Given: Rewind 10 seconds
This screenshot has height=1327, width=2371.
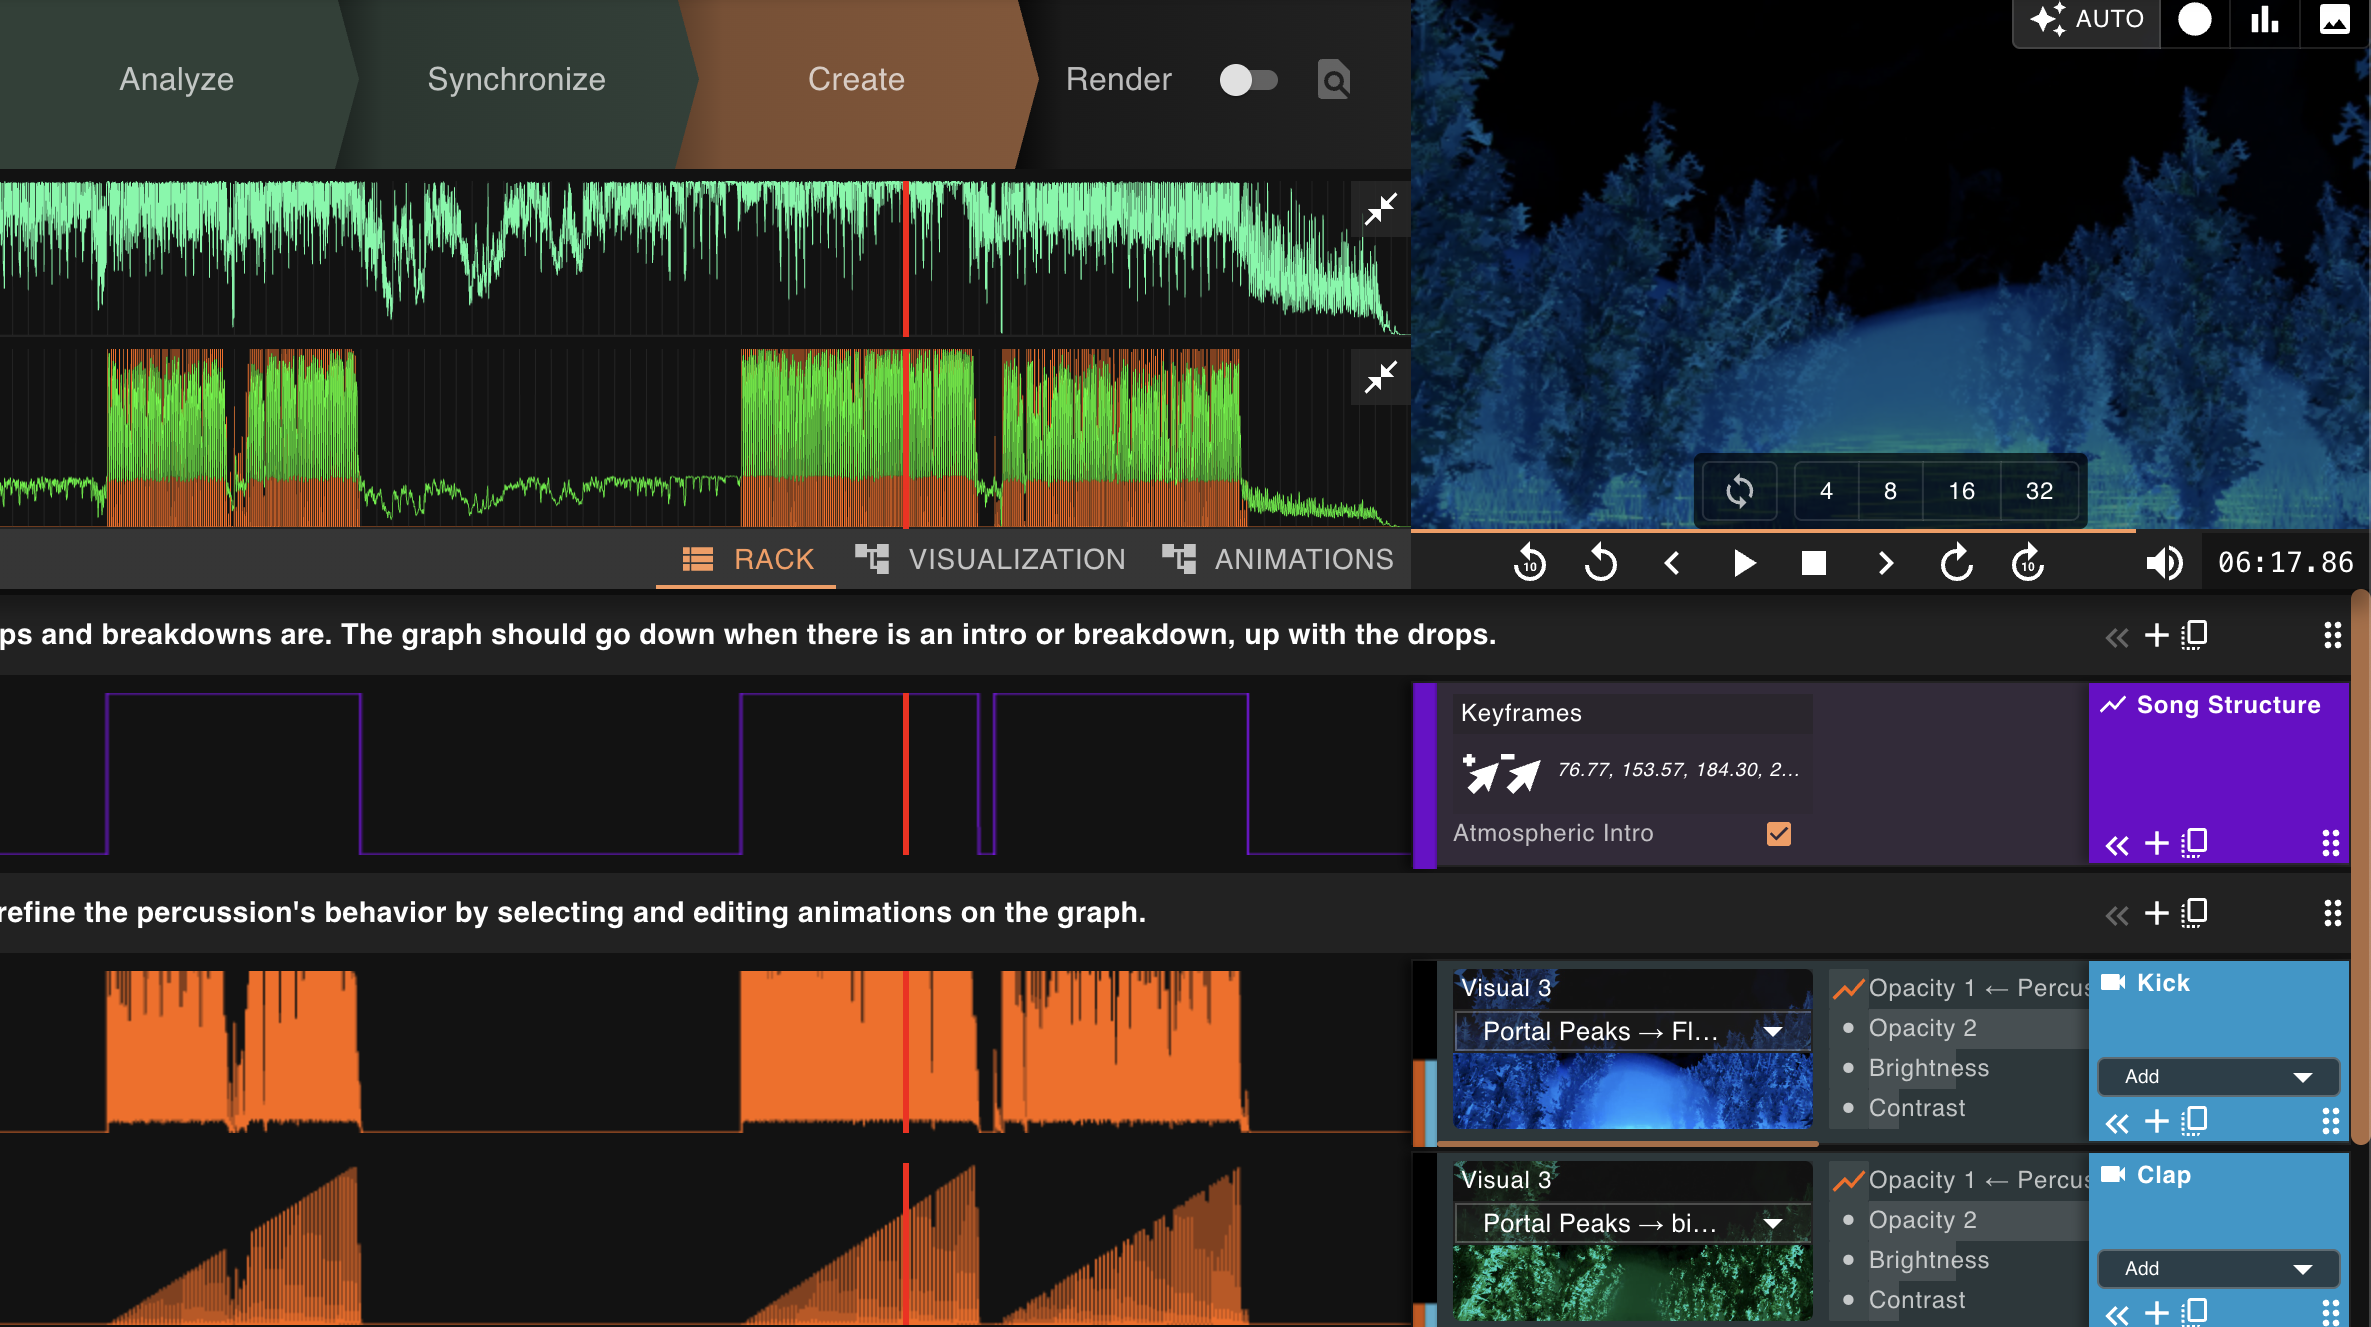Looking at the screenshot, I should (x=1529, y=563).
